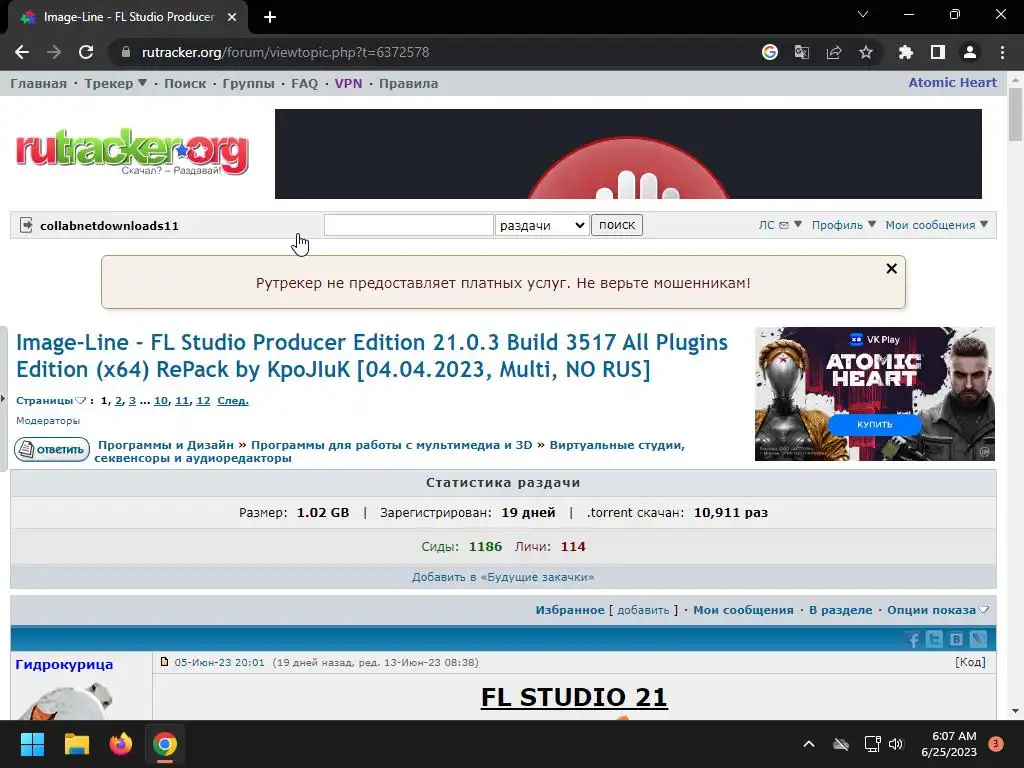Open Программы и Дизайн category link
The height and width of the screenshot is (768, 1024).
tap(166, 445)
